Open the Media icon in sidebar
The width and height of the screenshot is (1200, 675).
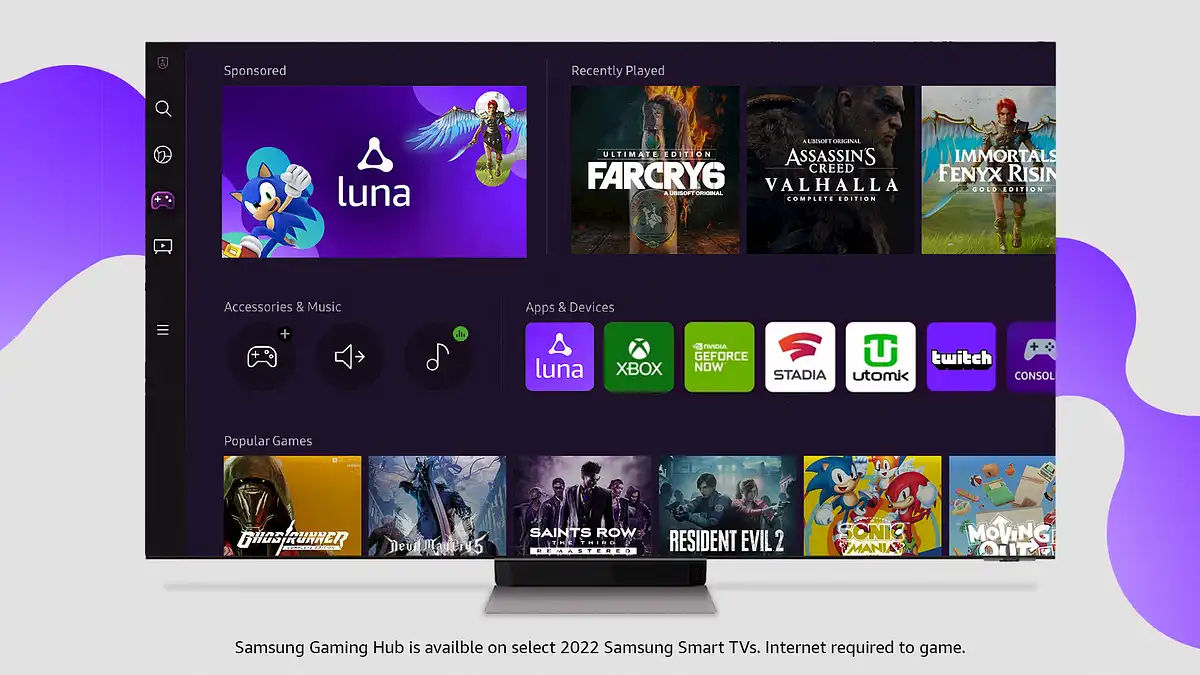click(162, 246)
